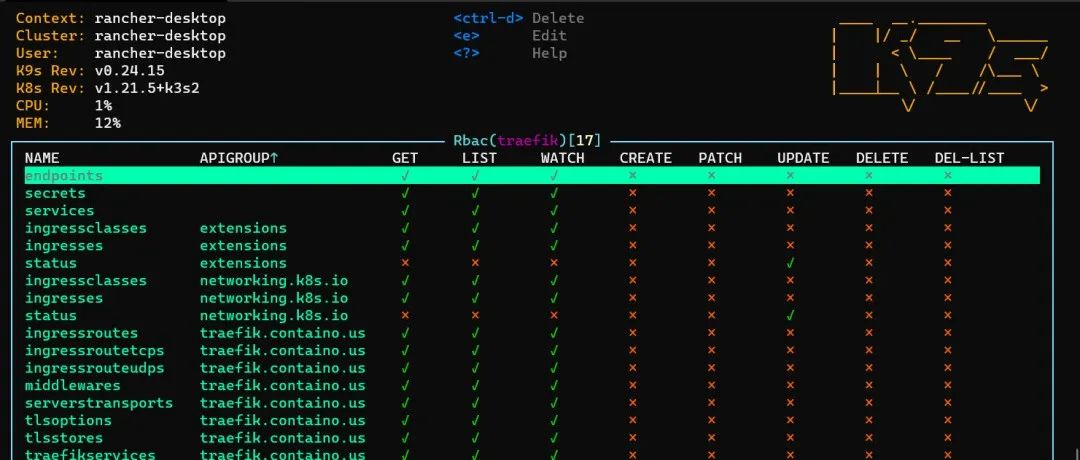Click the DELETE column header
The width and height of the screenshot is (1080, 460).
tap(882, 158)
